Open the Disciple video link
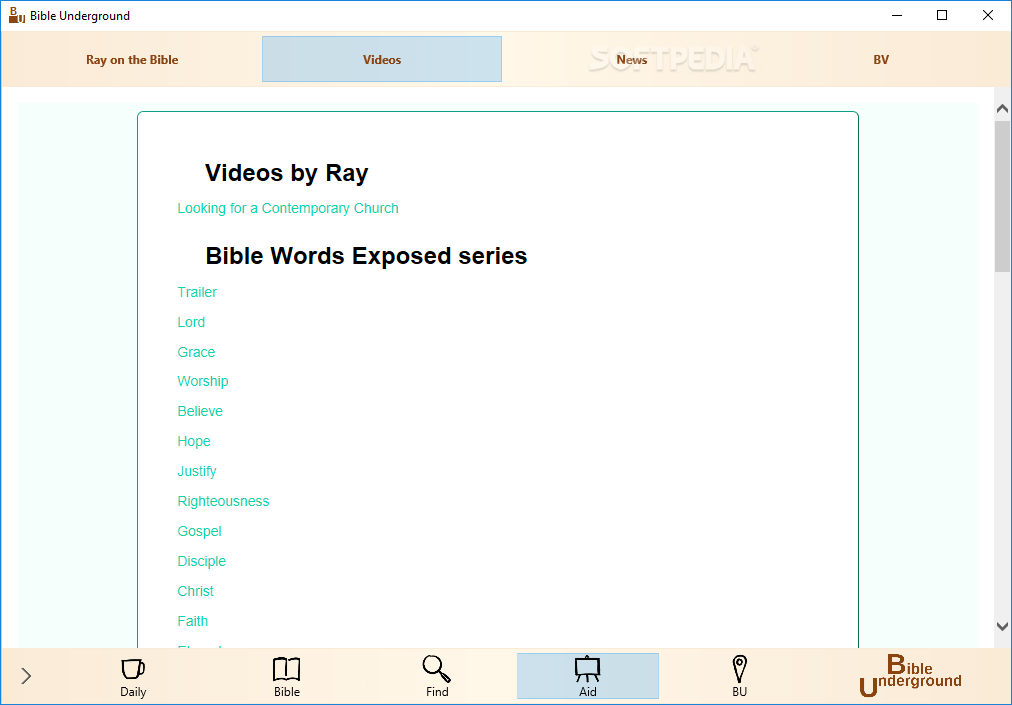The image size is (1012, 705). [x=201, y=562]
